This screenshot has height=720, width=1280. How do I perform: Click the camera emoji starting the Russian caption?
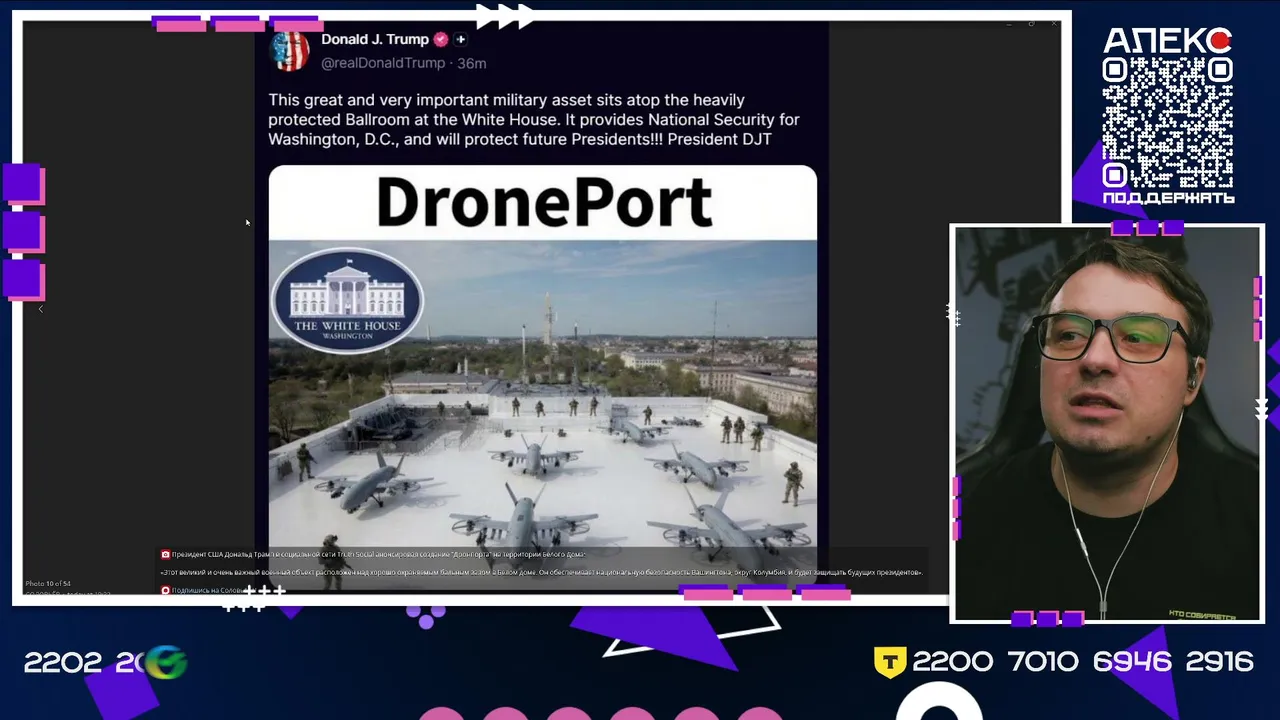tap(166, 554)
